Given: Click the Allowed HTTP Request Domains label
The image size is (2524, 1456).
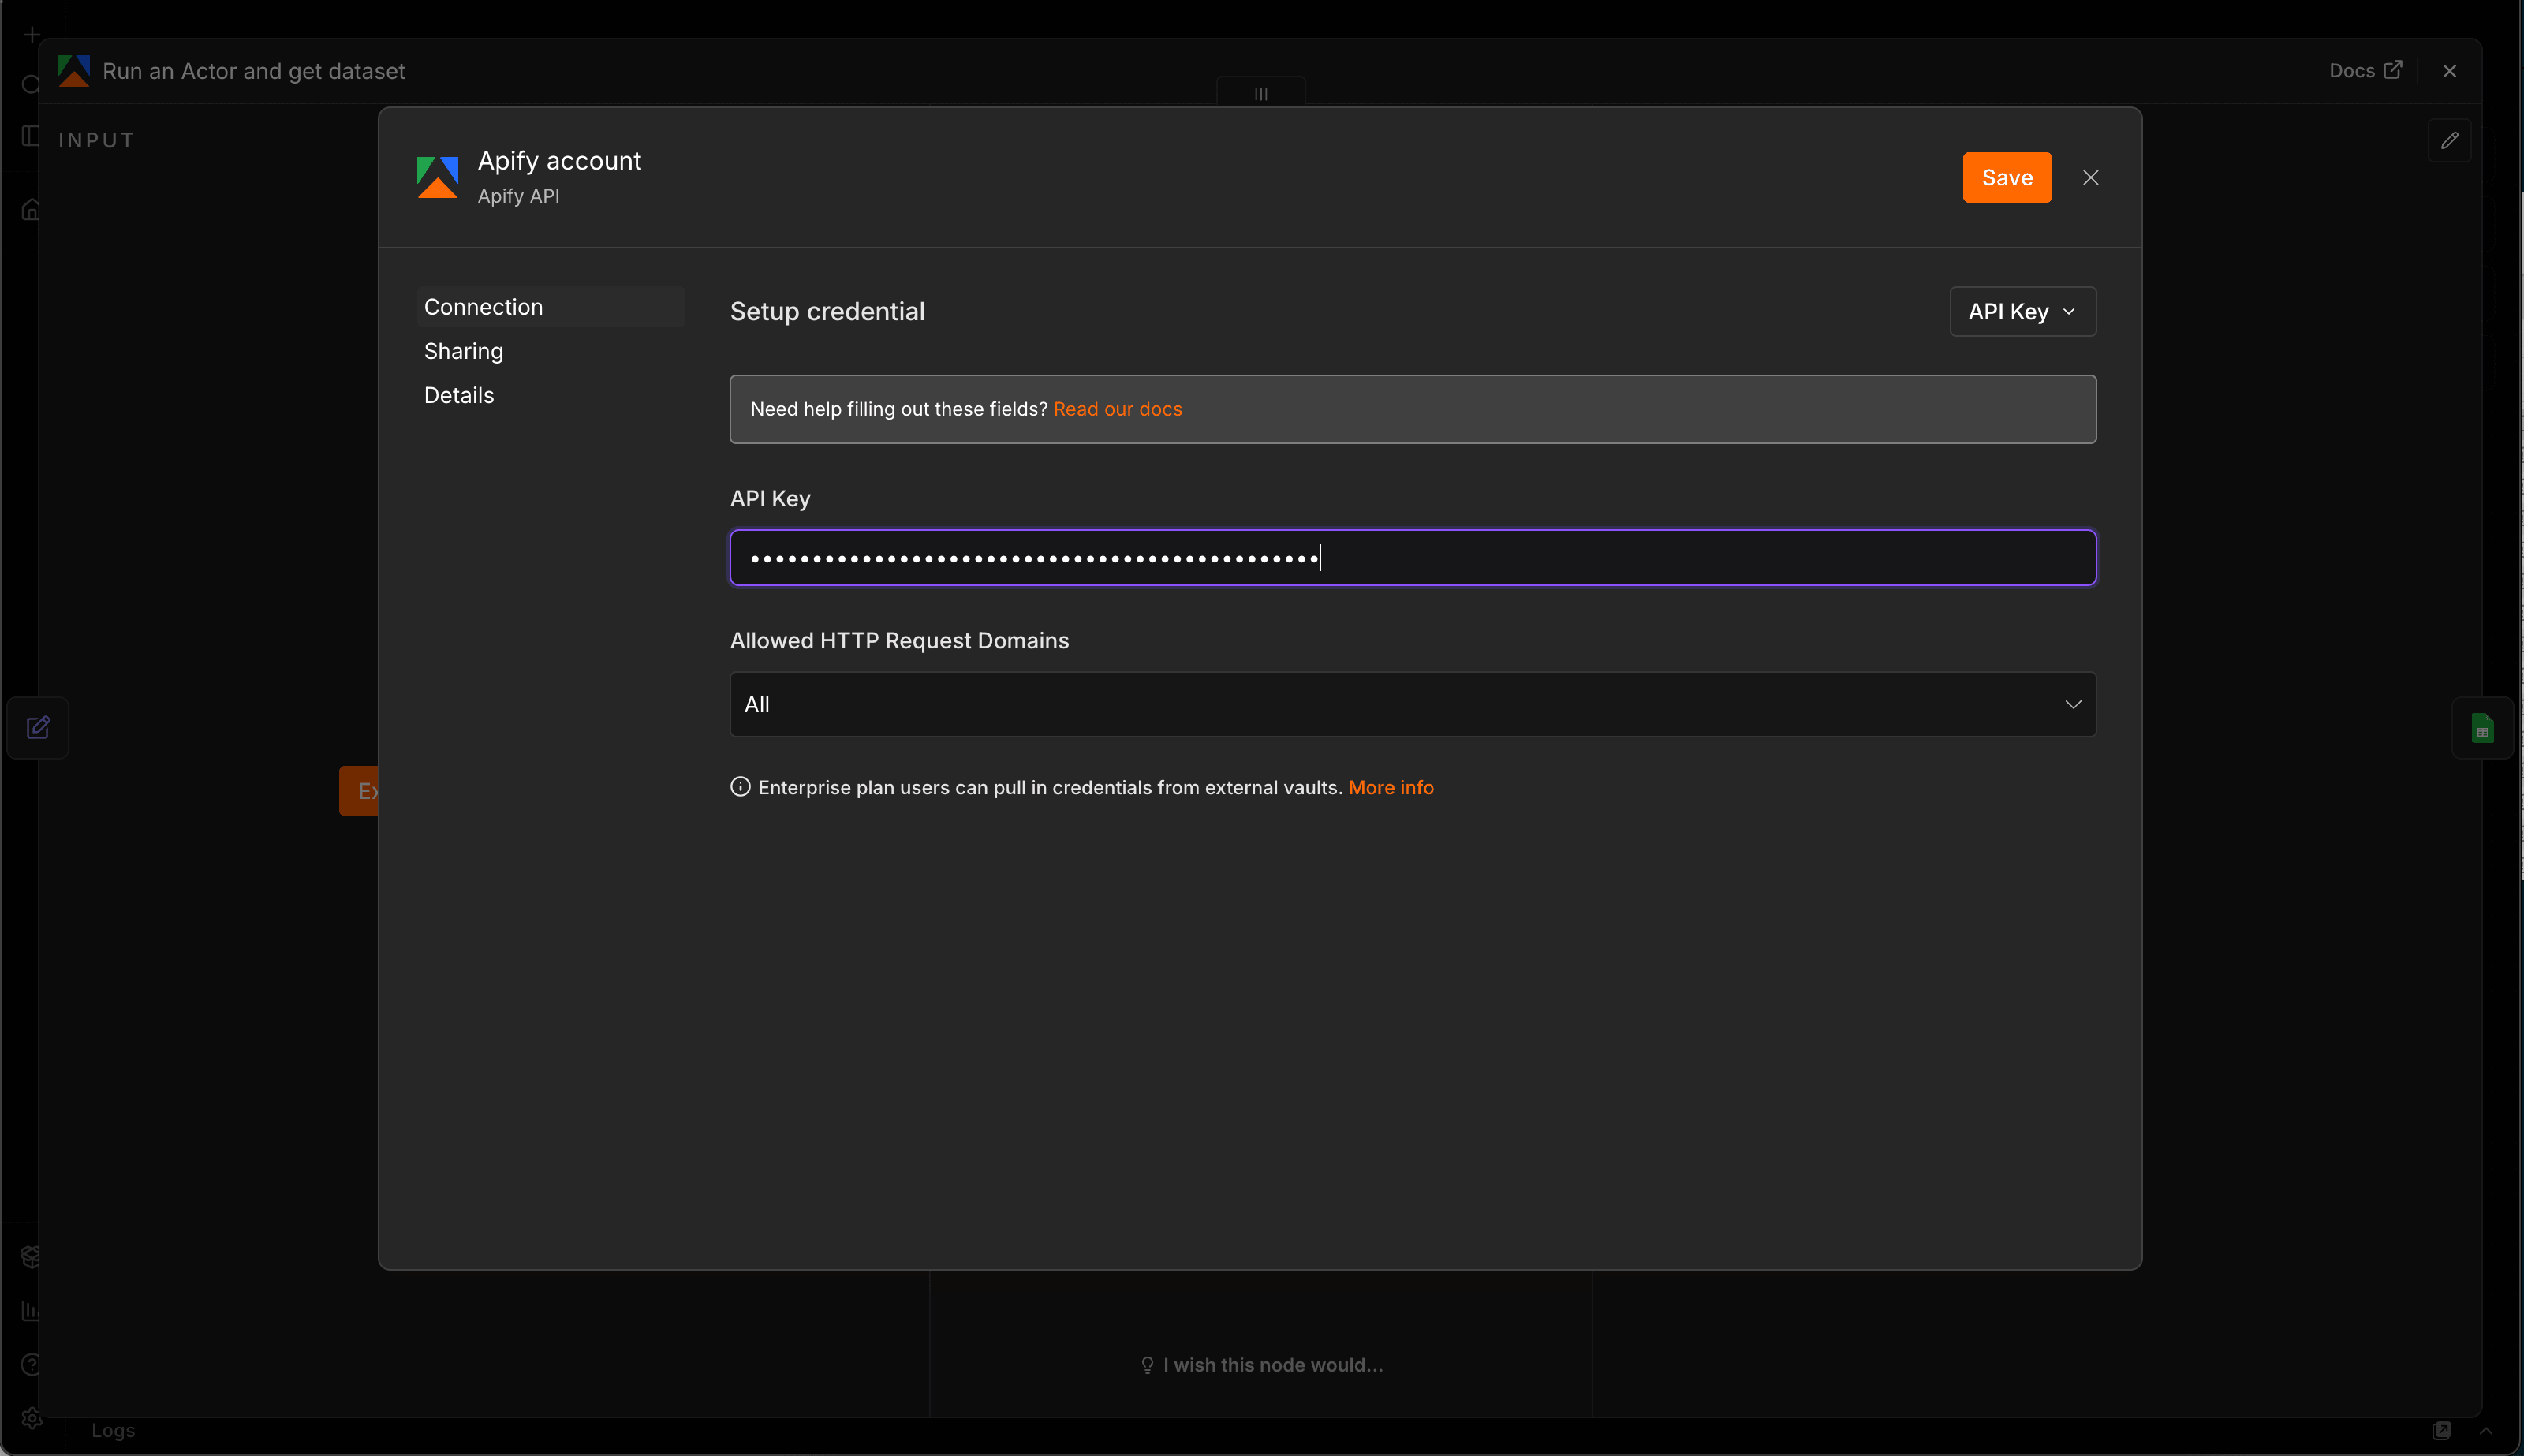Looking at the screenshot, I should tap(899, 641).
